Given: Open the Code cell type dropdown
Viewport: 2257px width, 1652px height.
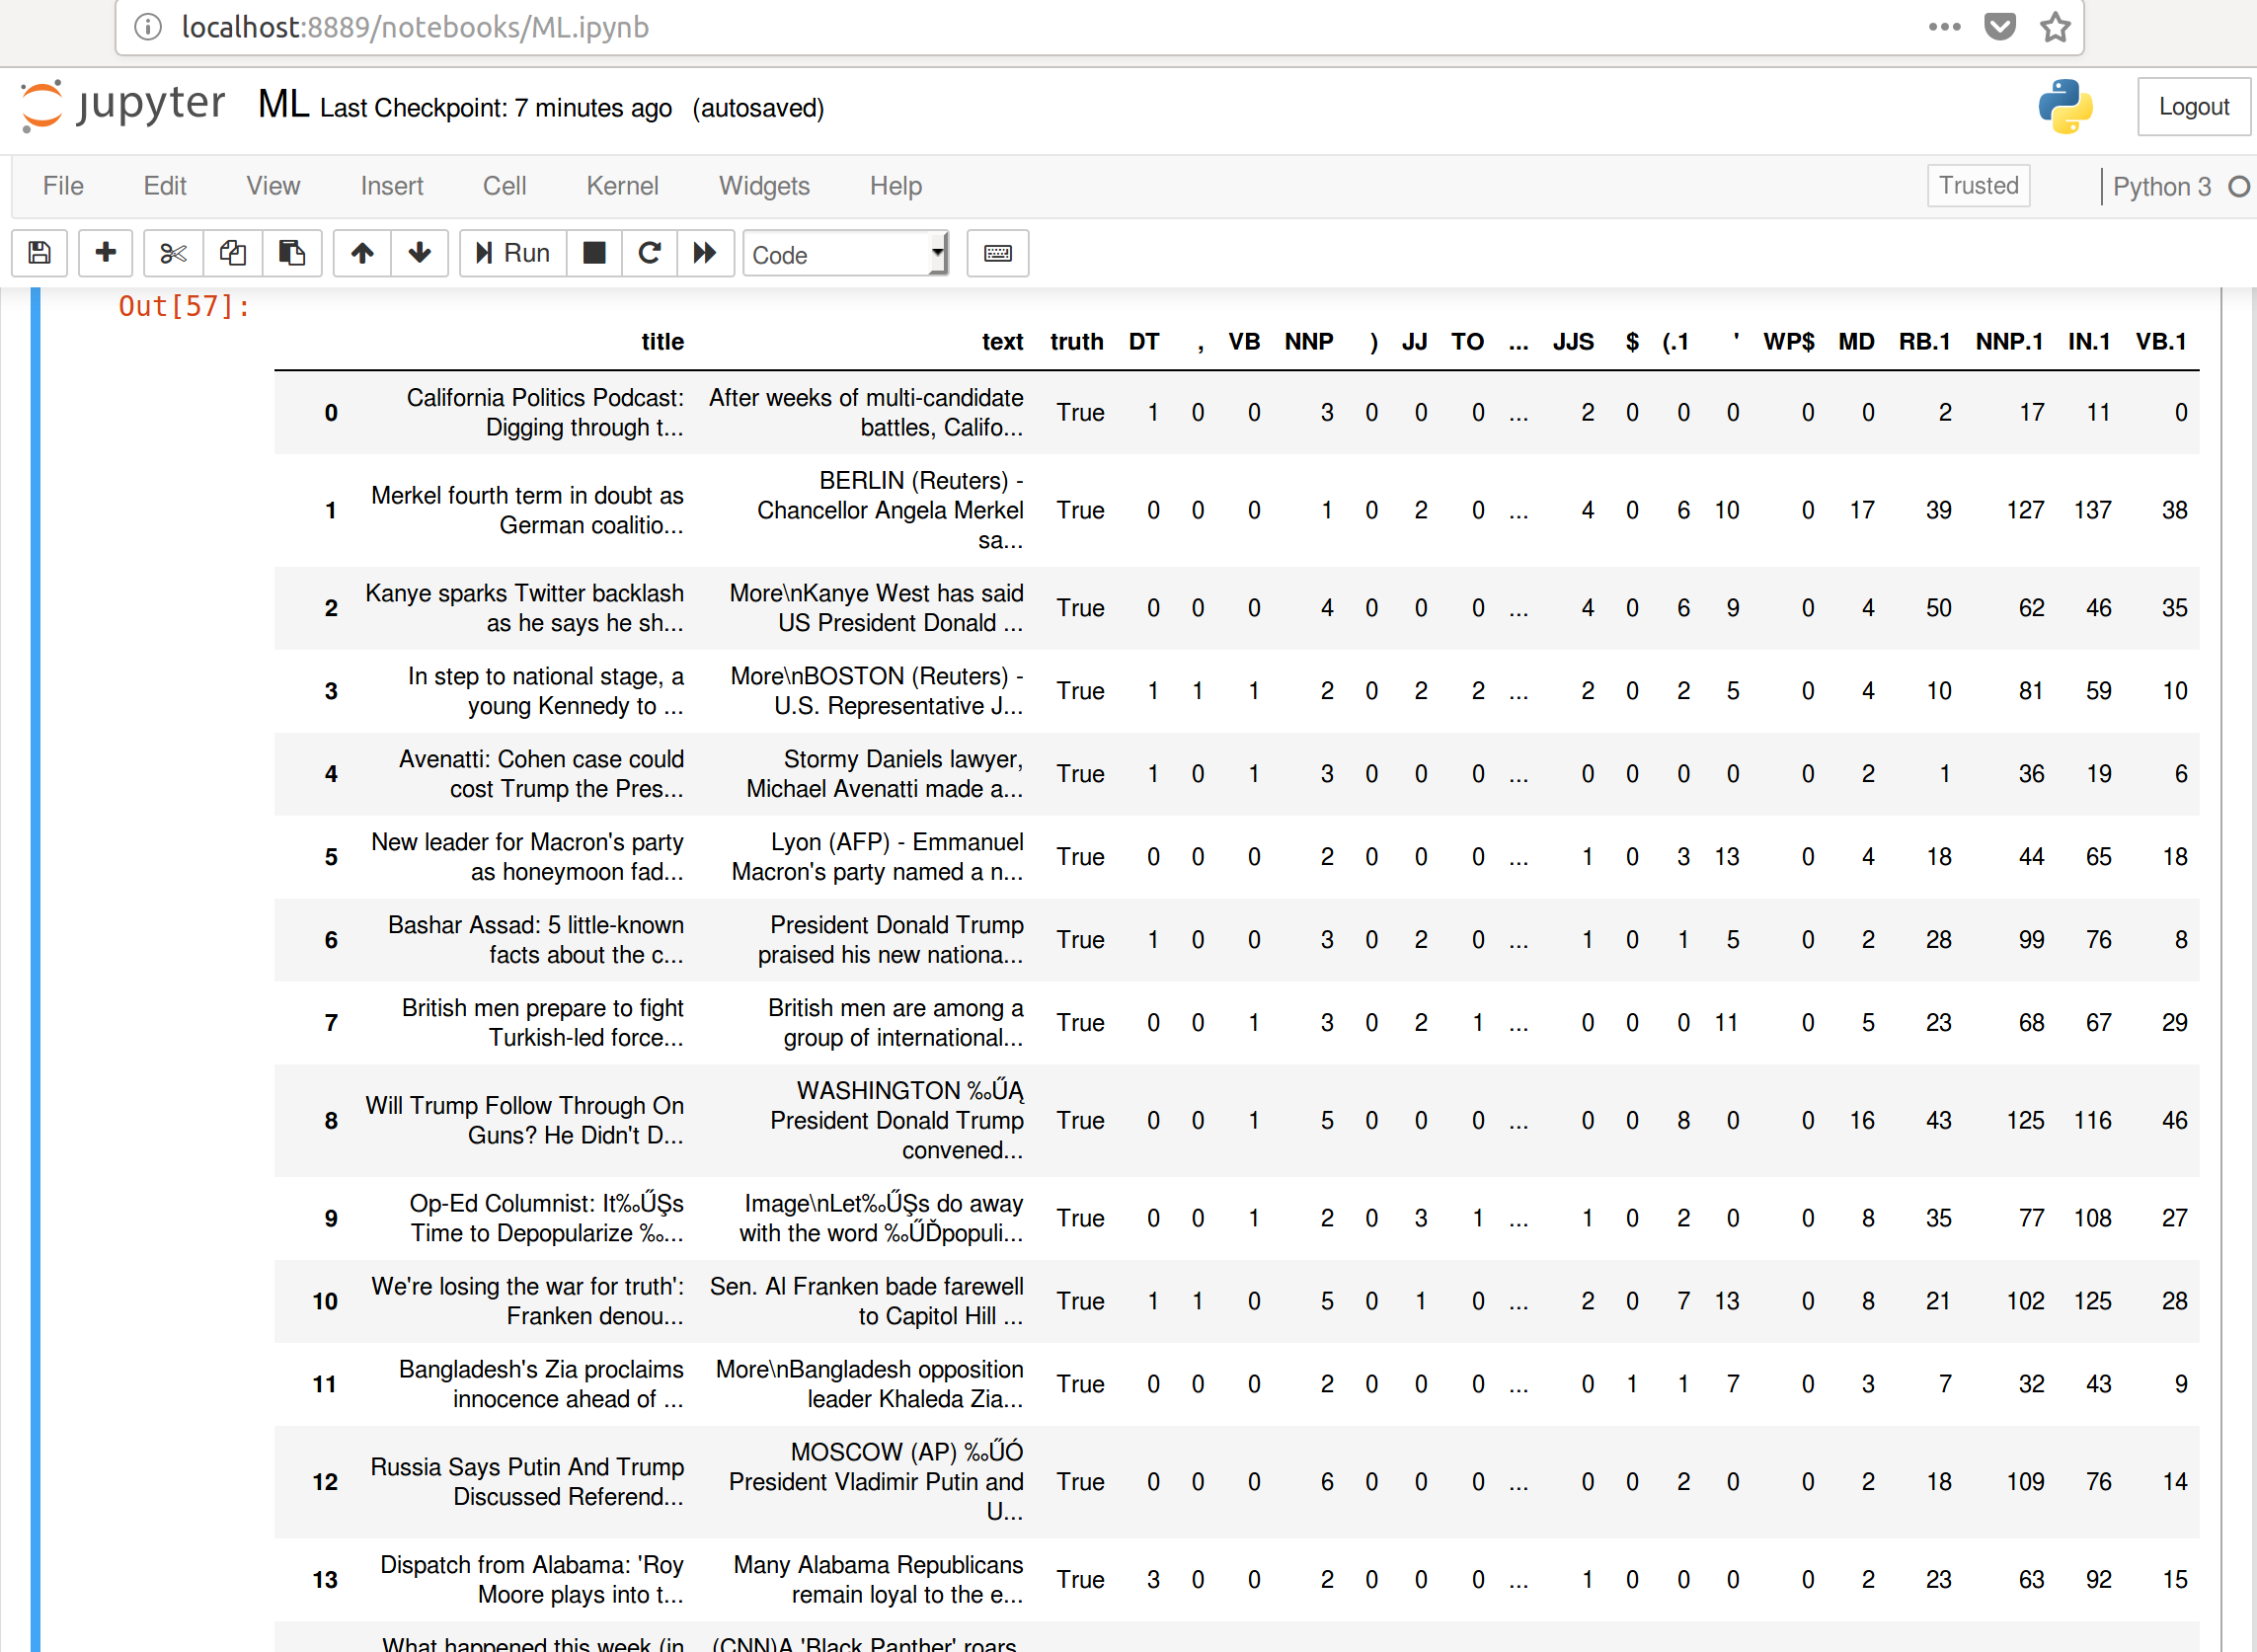Looking at the screenshot, I should (845, 255).
